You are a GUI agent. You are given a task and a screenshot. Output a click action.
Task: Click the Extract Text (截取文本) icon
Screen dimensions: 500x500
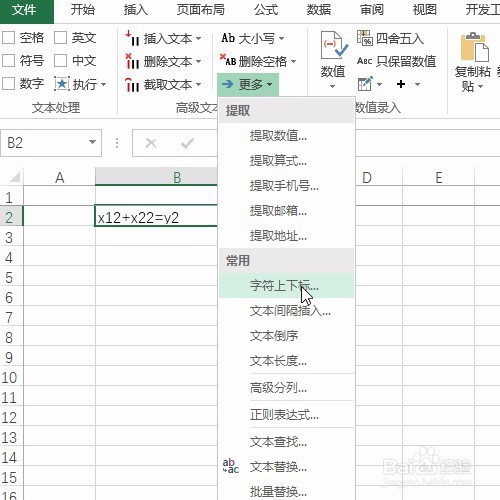[132, 85]
